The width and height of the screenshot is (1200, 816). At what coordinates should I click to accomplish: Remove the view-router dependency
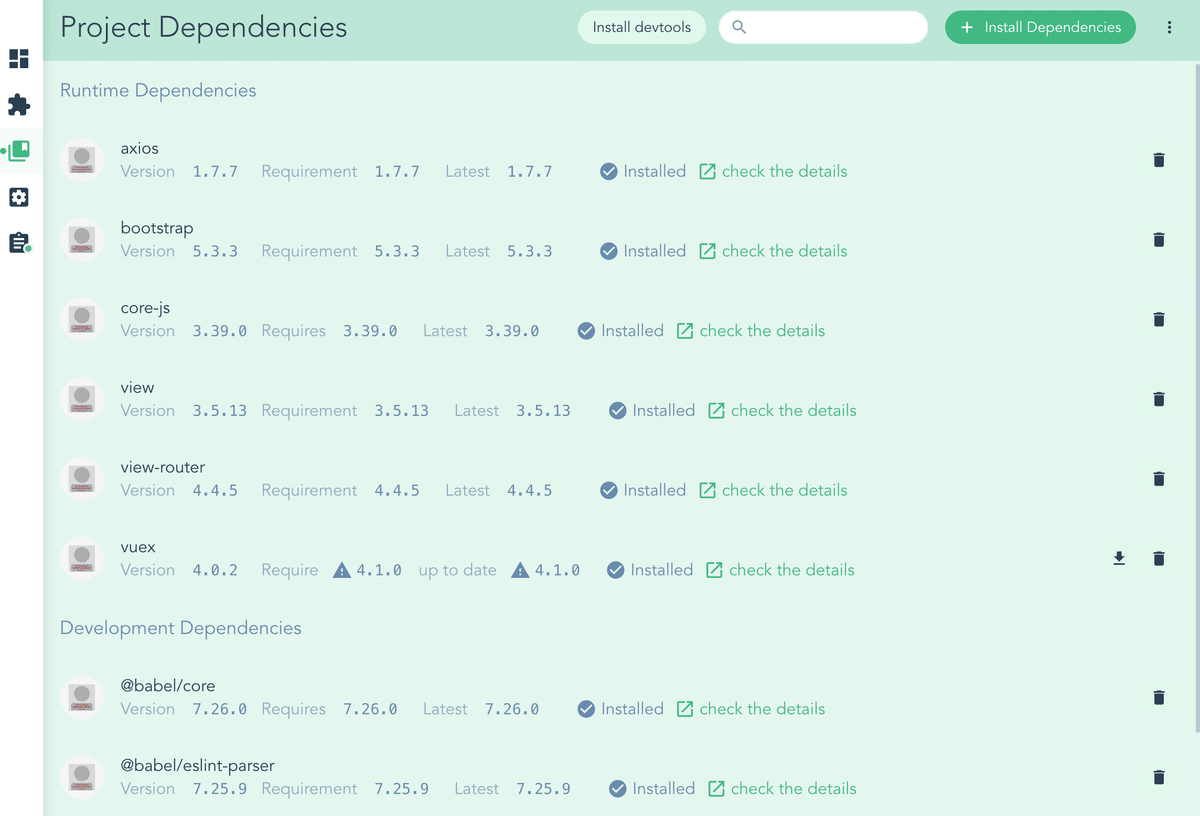click(1159, 479)
